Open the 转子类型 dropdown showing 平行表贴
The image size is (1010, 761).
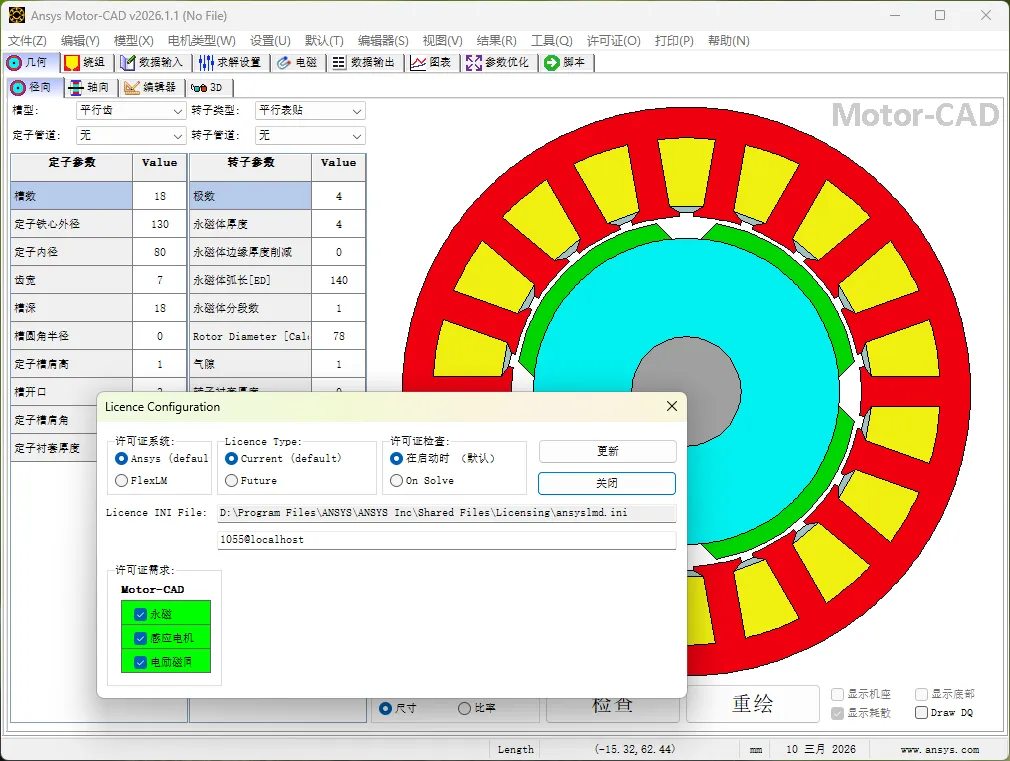(x=310, y=111)
